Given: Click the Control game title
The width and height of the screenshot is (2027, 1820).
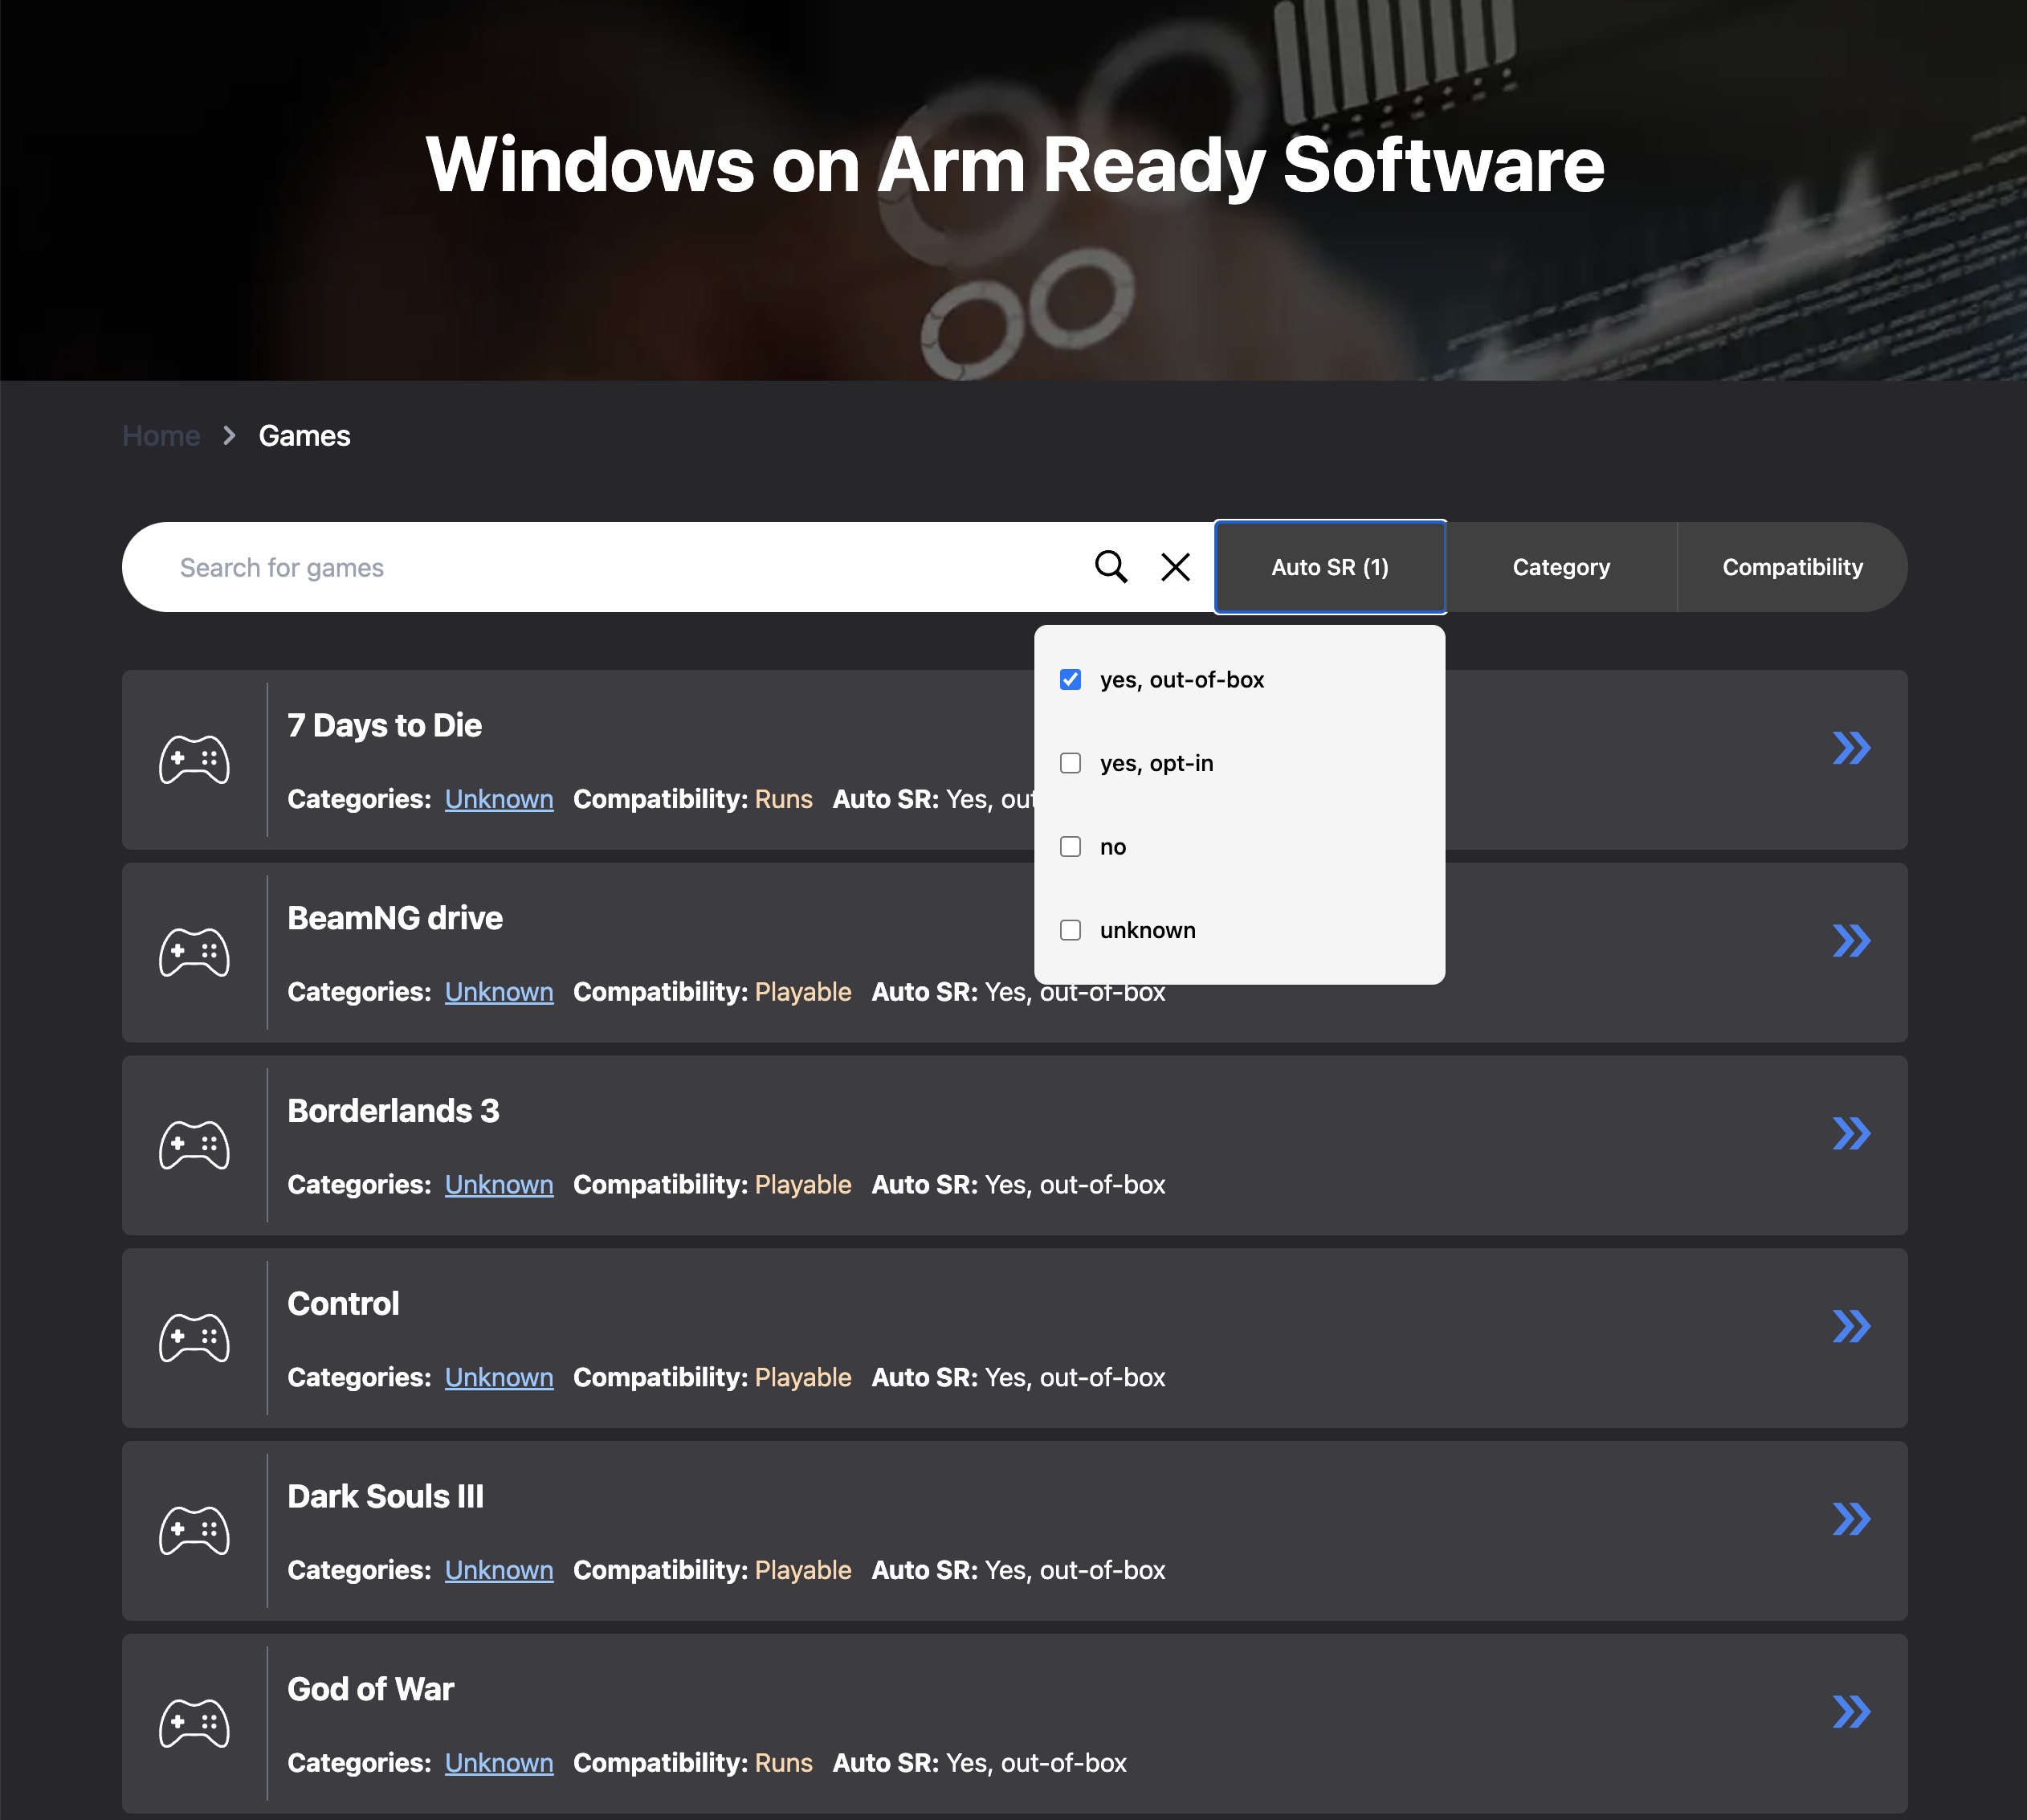Looking at the screenshot, I should (343, 1304).
